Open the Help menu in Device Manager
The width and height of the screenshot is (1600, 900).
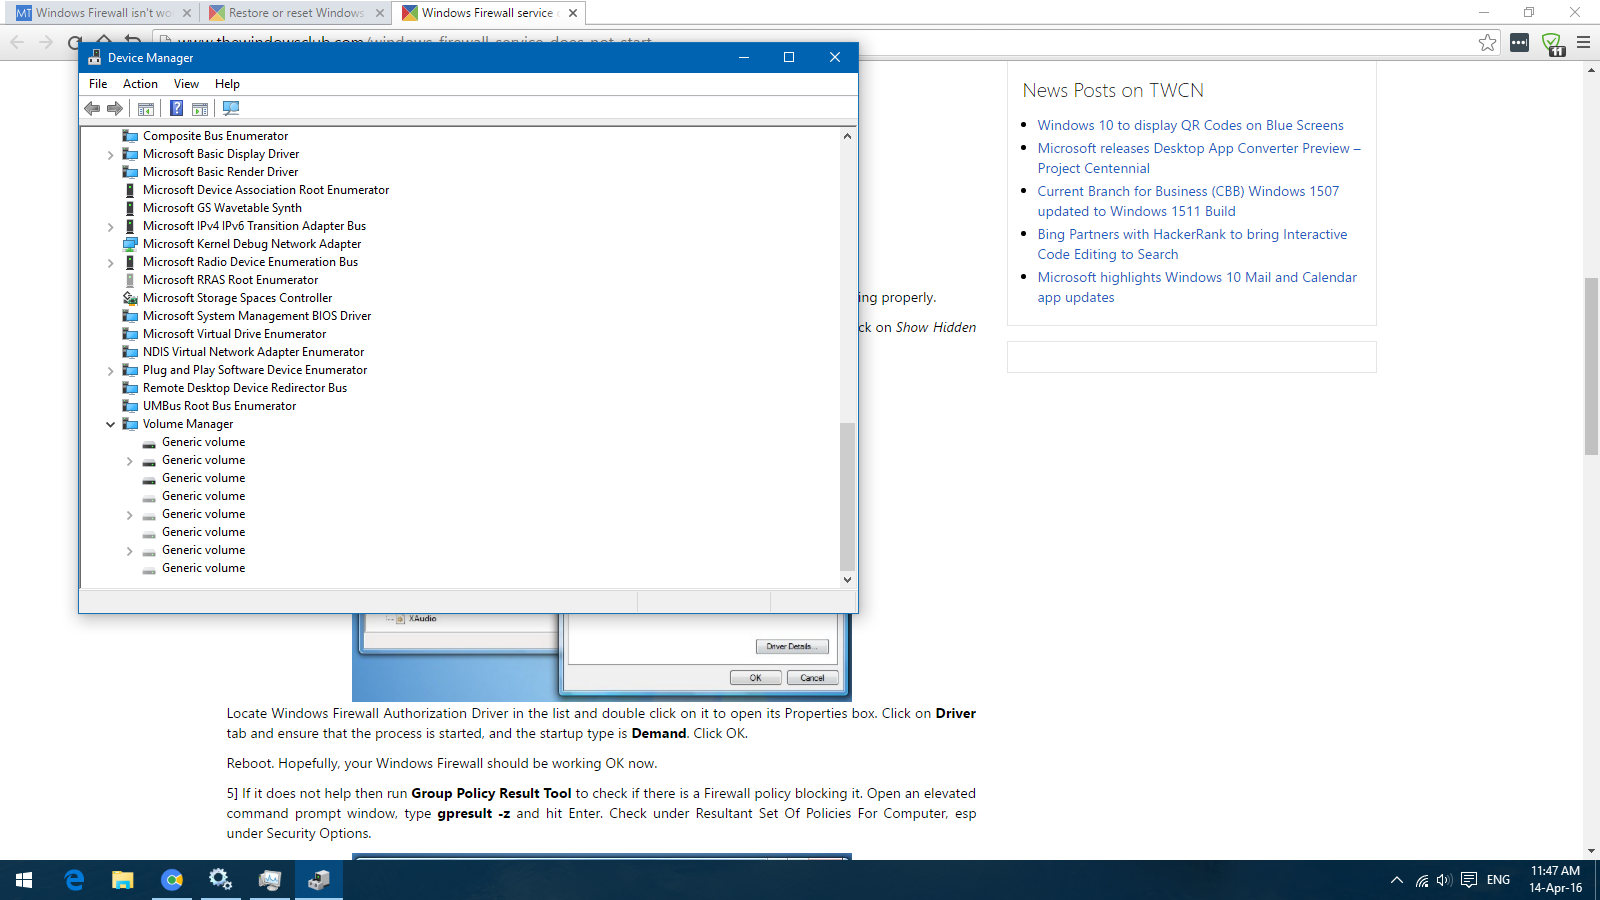click(x=227, y=84)
